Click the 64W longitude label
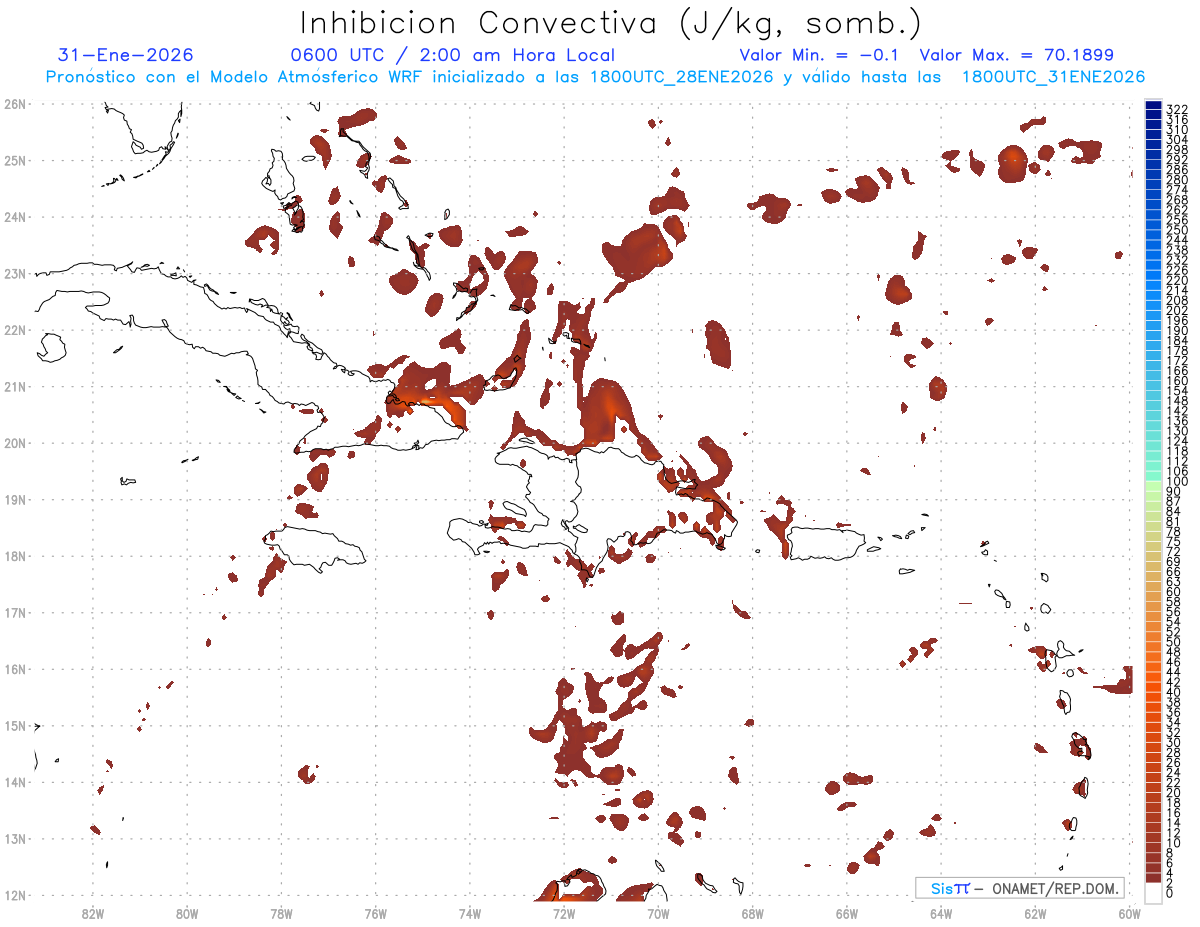Image resolution: width=1200 pixels, height=927 pixels. tap(941, 913)
